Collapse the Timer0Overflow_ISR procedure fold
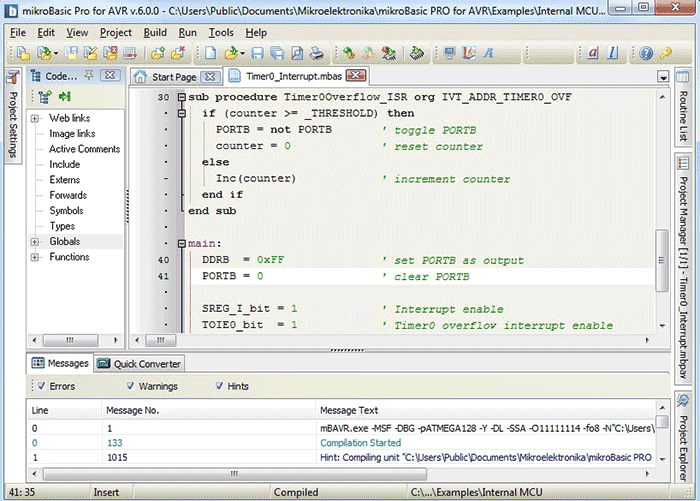Image resolution: width=700 pixels, height=501 pixels. click(x=181, y=98)
